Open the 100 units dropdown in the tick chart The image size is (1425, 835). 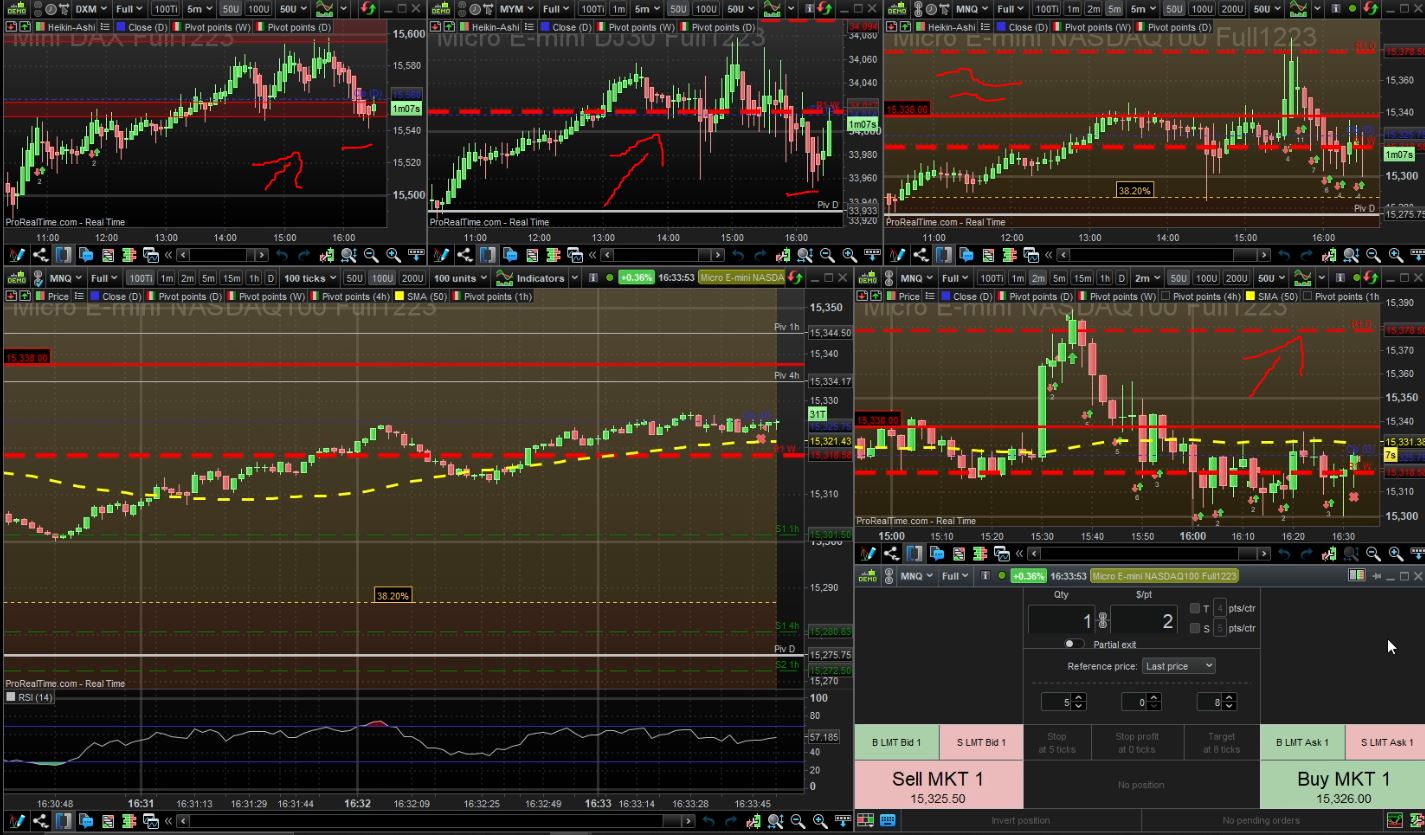click(460, 278)
